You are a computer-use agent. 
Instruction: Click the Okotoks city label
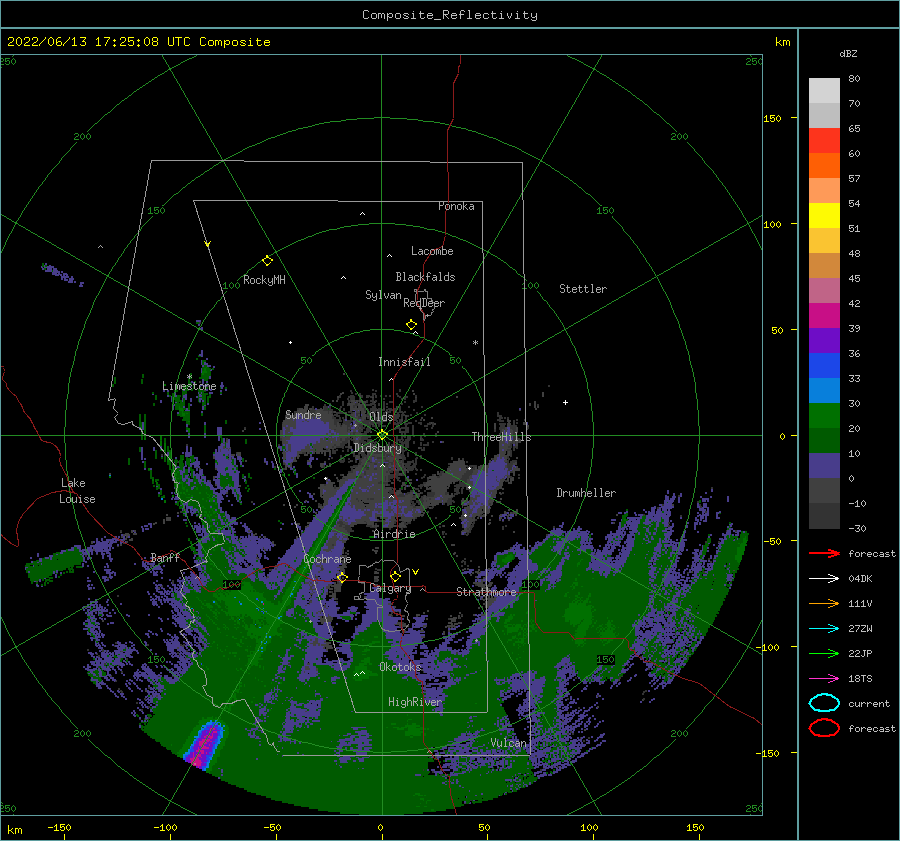400,667
